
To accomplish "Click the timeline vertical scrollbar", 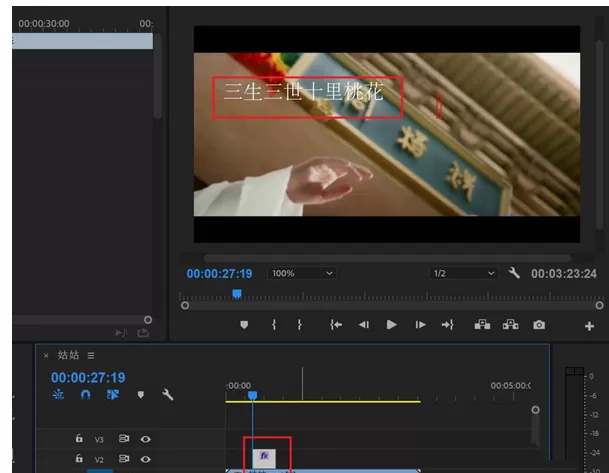I will 535,427.
